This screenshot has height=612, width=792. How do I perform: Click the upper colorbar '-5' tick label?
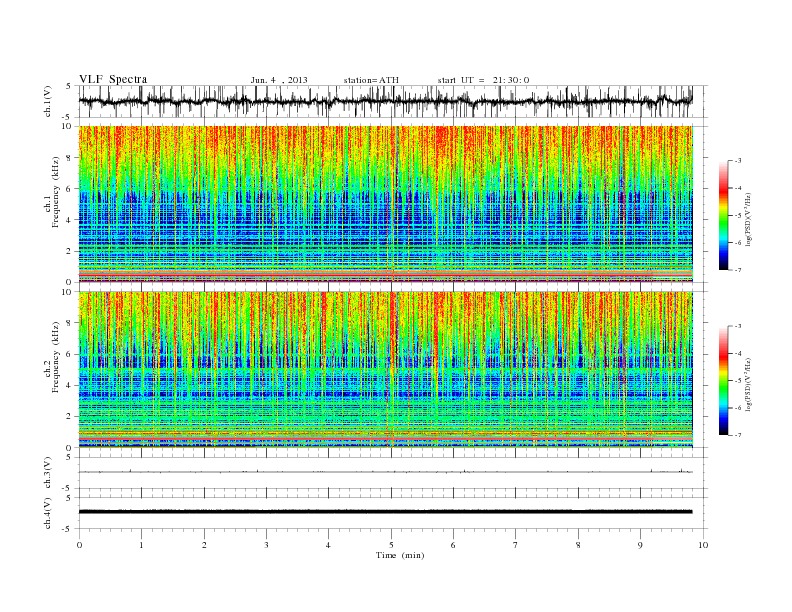pos(738,216)
